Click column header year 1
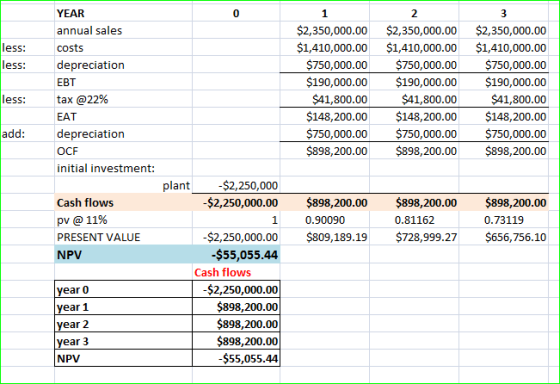Viewport: 560px width, 384px height. 324,14
